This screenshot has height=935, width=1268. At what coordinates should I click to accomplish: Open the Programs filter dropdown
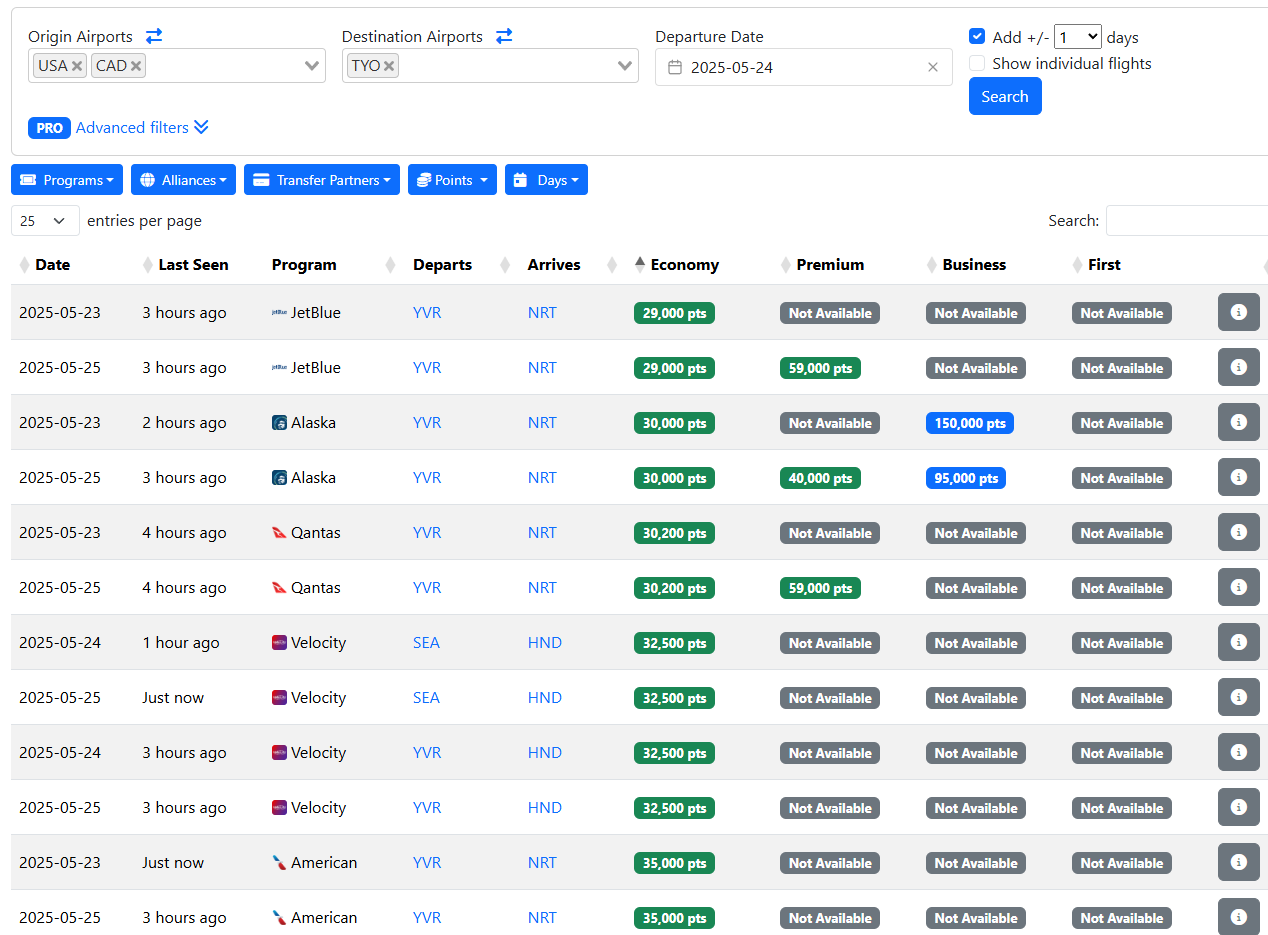pyautogui.click(x=67, y=180)
